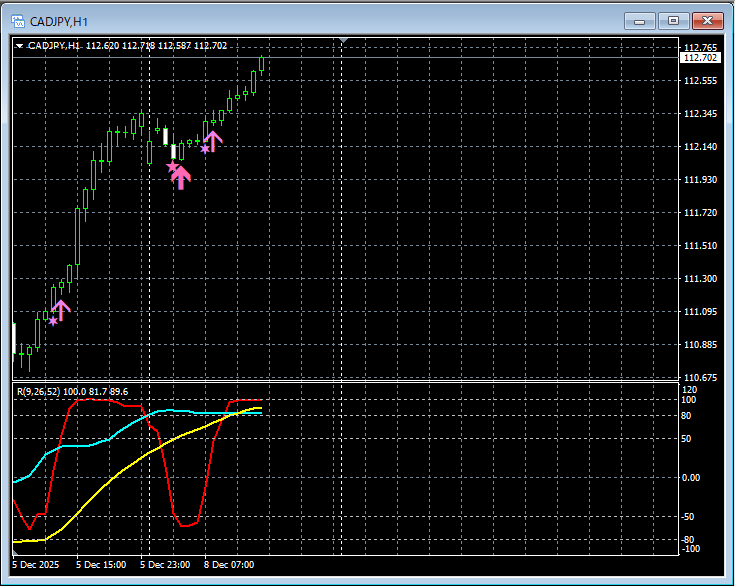Click the highlighted current price label 112.702
This screenshot has height=586, width=736.
[x=699, y=58]
